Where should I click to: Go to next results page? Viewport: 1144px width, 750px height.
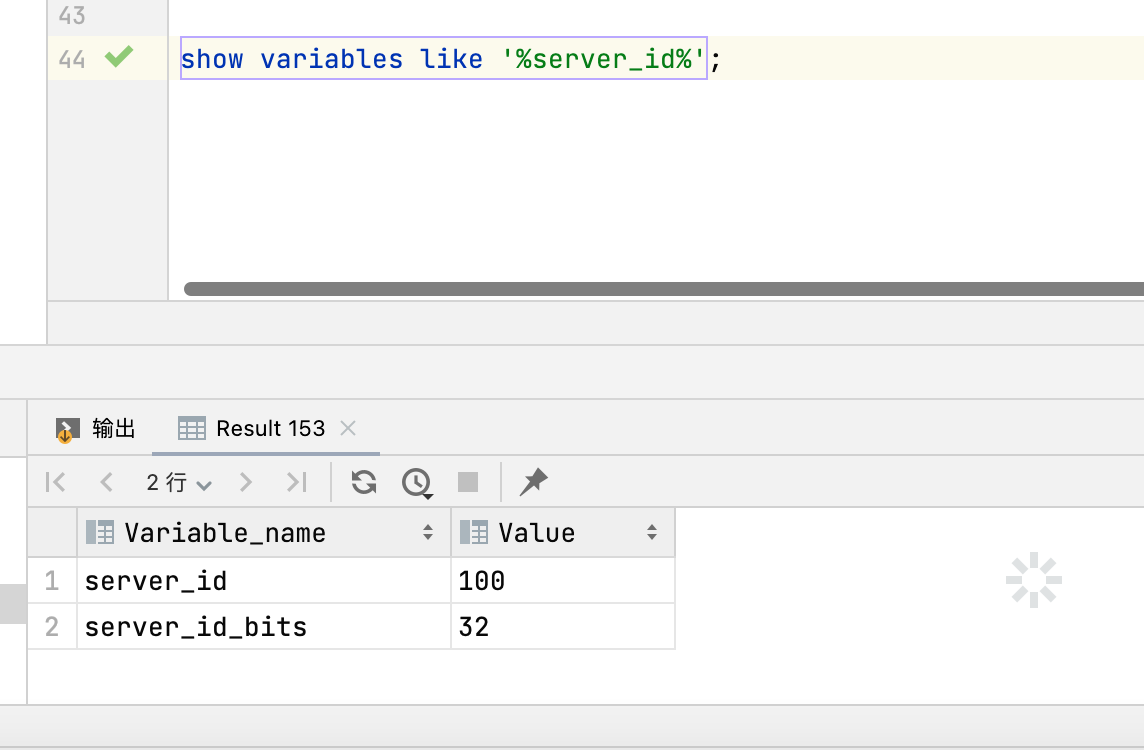[246, 483]
